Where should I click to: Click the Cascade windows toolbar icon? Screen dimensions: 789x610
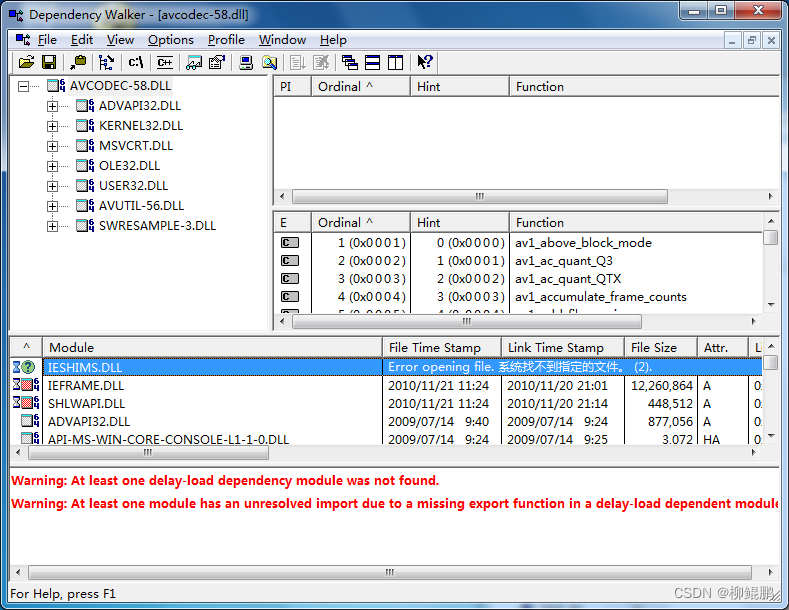349,62
